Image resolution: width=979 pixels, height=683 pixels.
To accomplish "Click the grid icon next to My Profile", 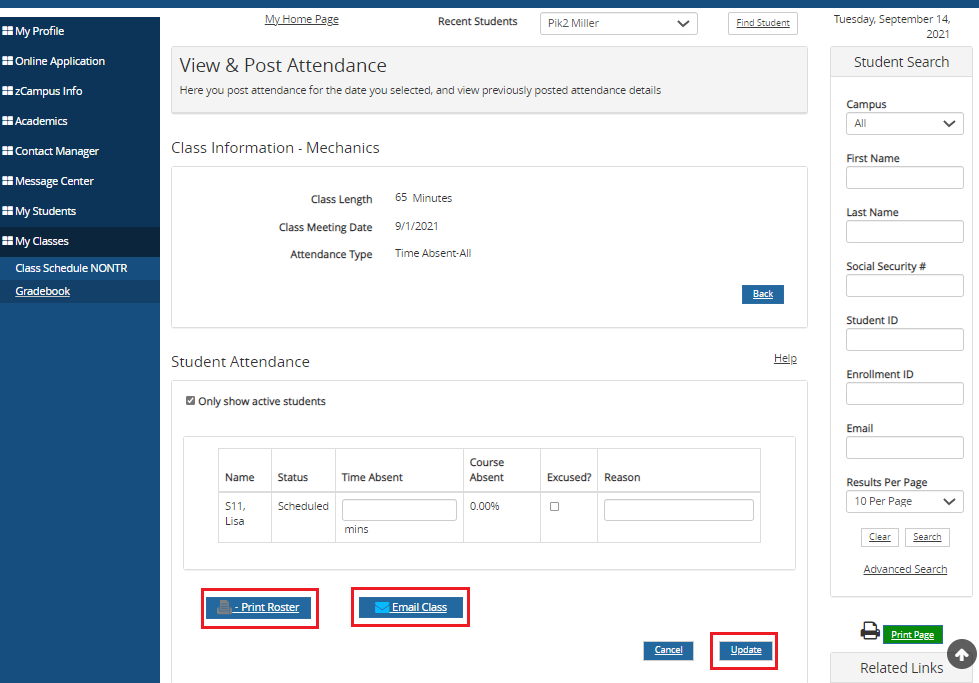I will (x=8, y=31).
